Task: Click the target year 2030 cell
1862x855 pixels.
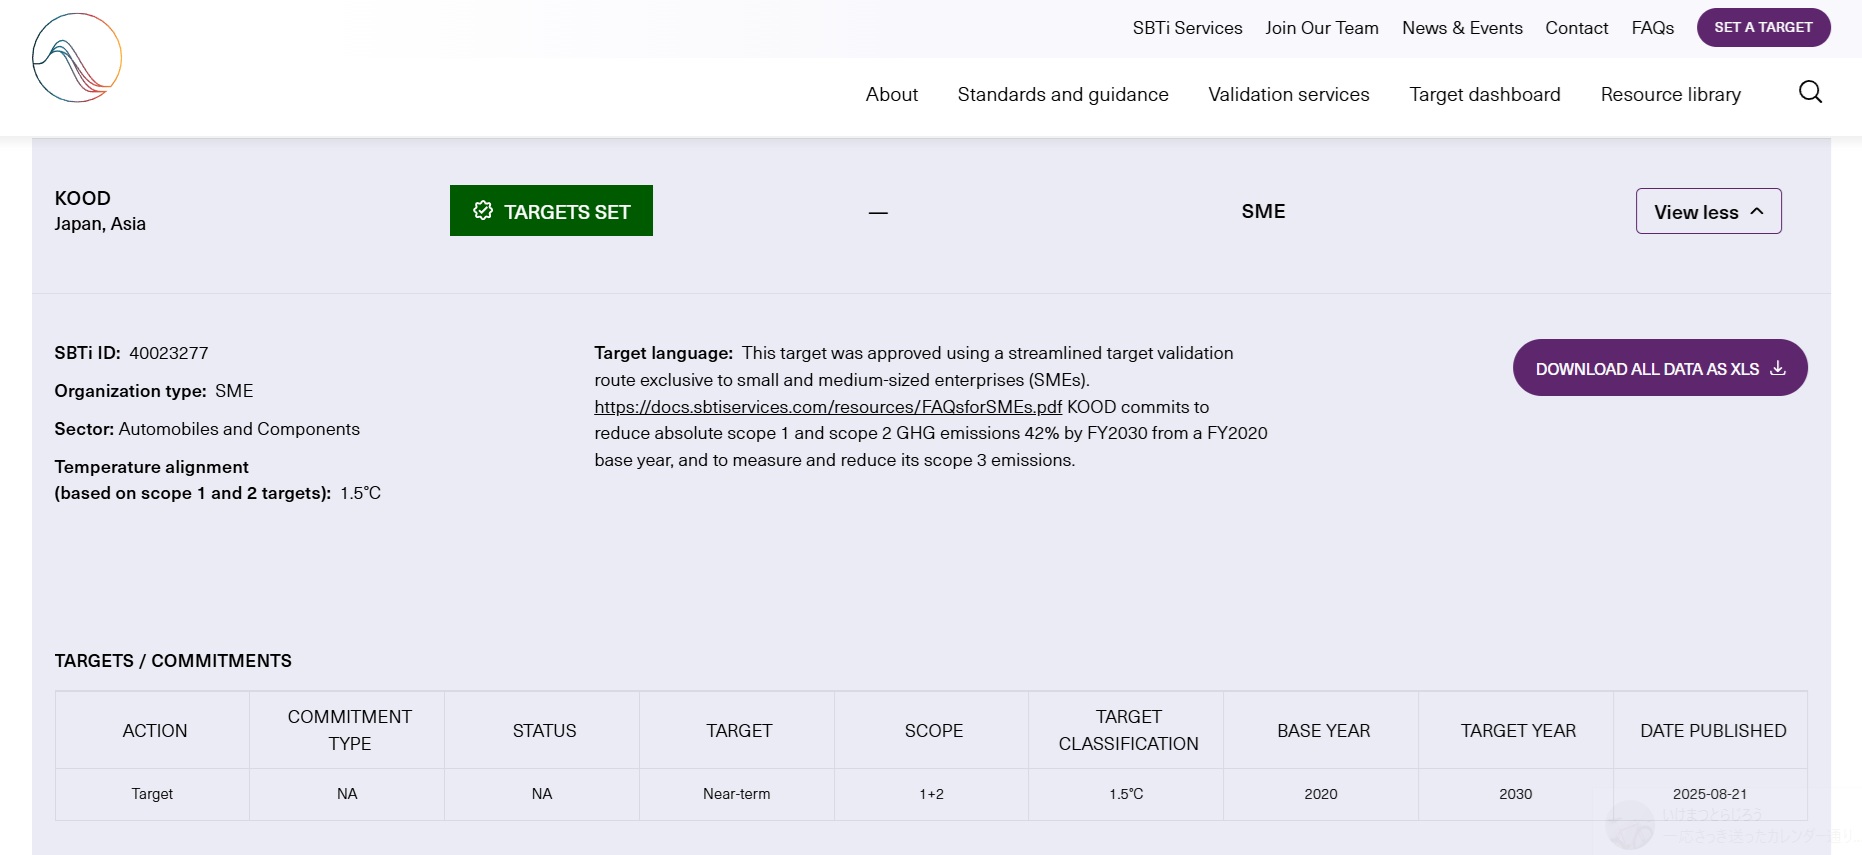Action: (x=1515, y=794)
